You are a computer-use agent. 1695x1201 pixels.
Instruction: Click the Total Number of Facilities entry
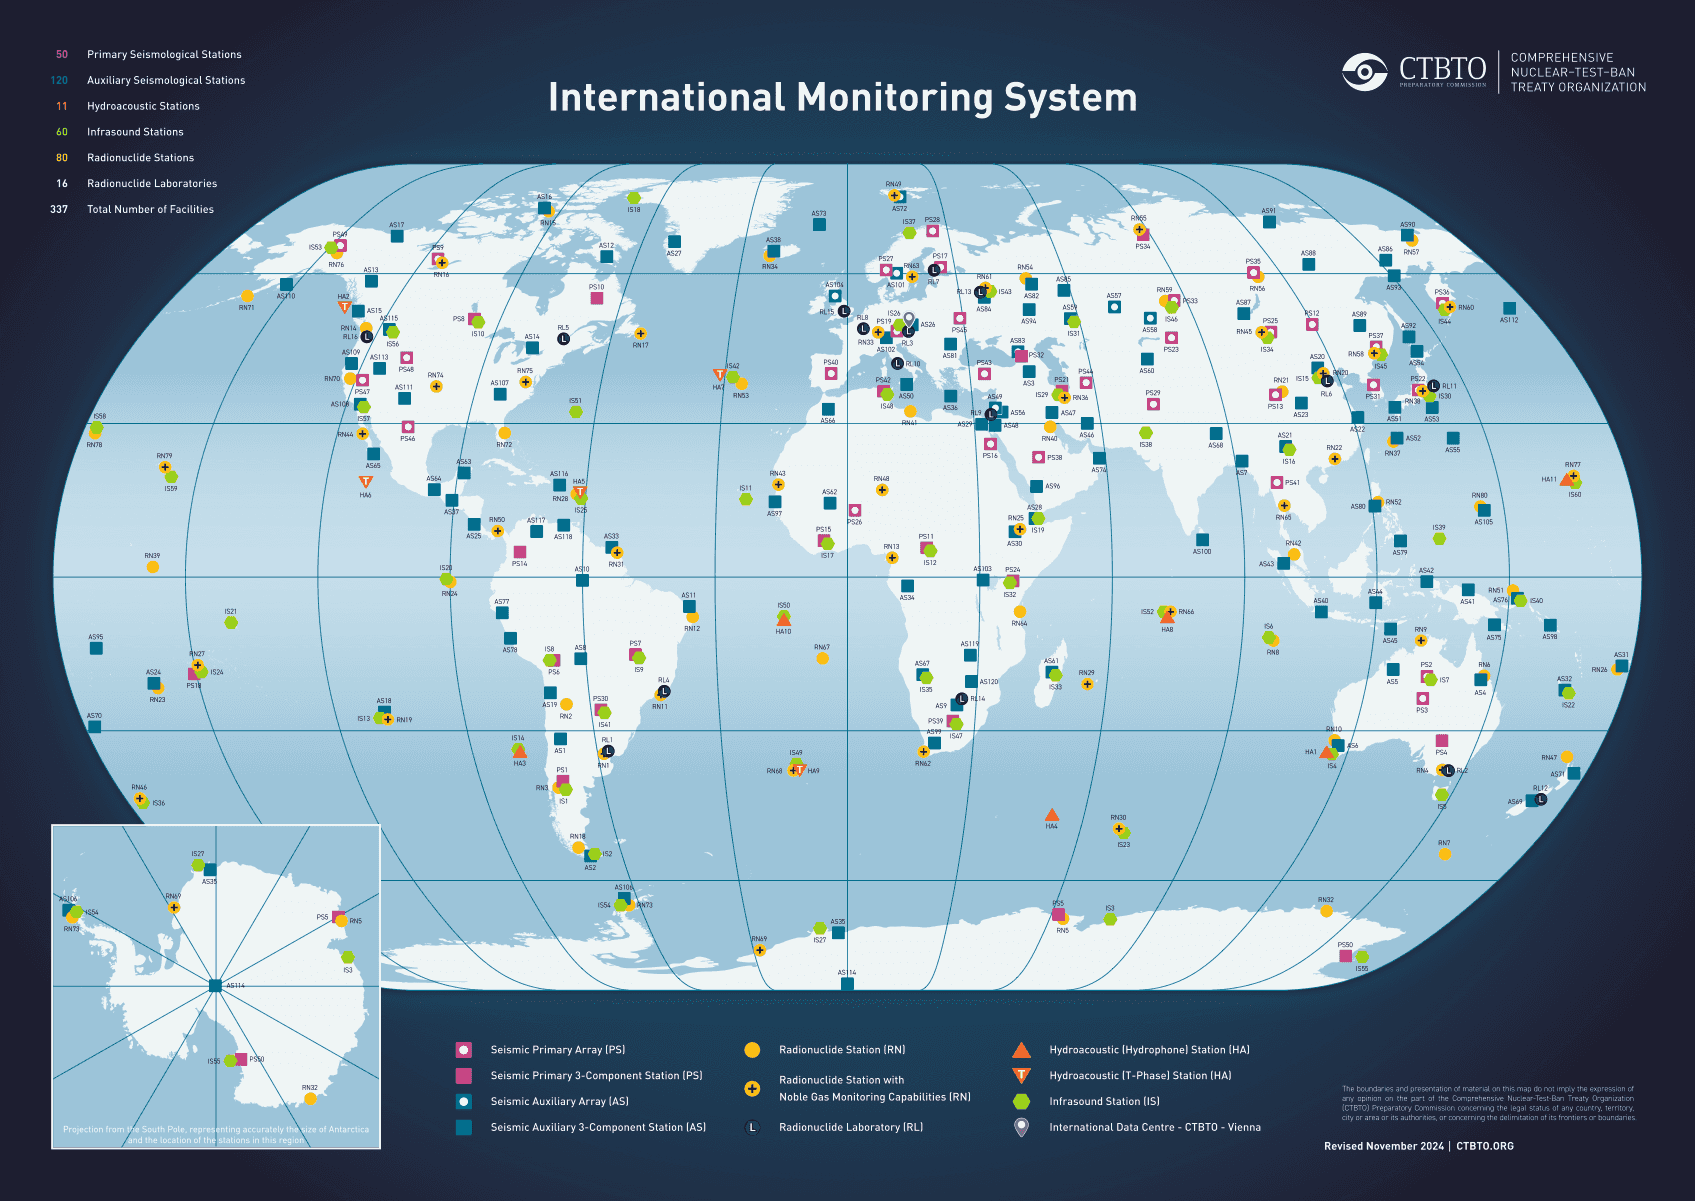[150, 209]
